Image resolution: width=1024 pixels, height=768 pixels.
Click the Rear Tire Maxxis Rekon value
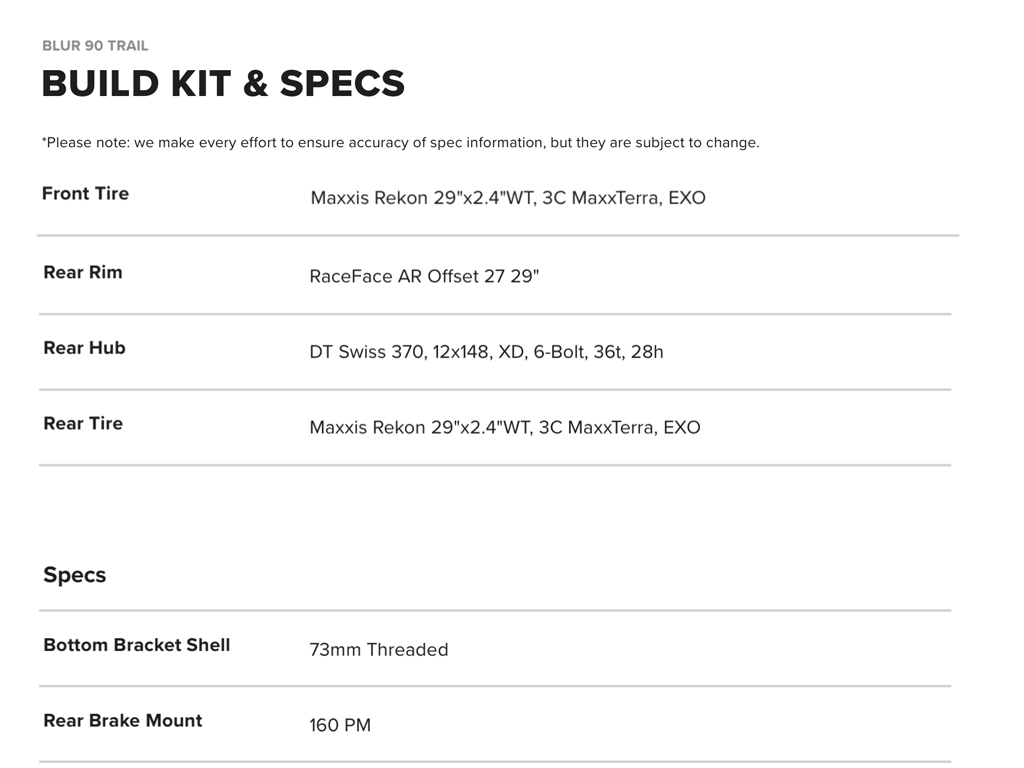505,428
